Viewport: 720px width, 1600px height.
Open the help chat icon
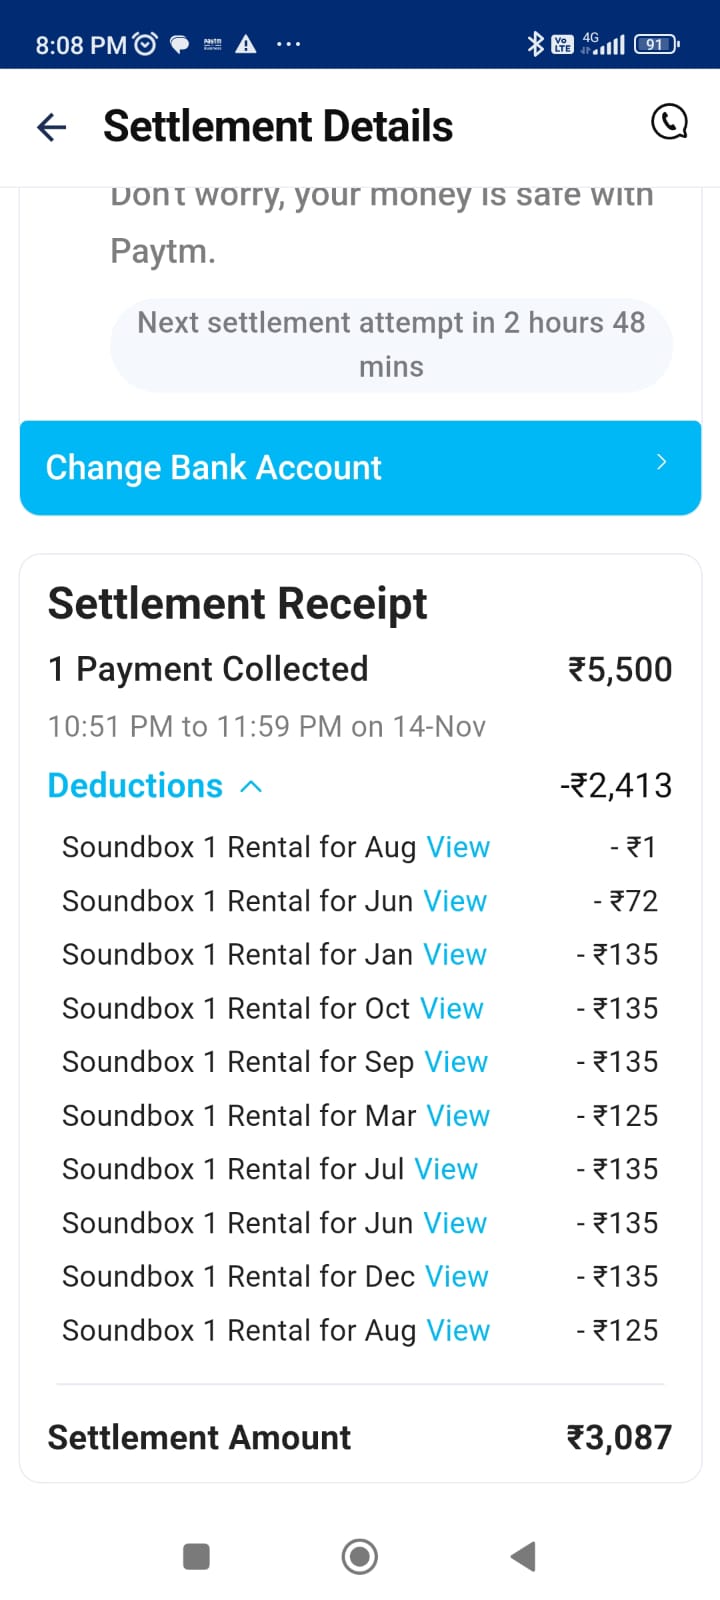669,123
